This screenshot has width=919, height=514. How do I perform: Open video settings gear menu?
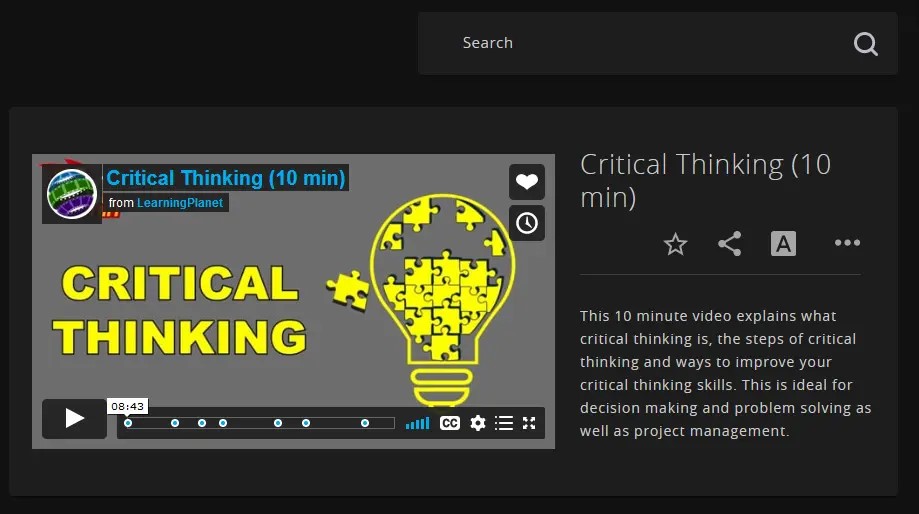click(478, 423)
